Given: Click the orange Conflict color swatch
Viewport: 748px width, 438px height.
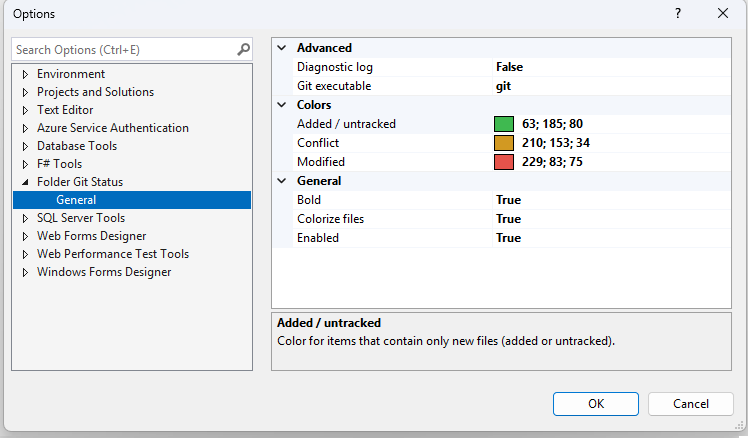Looking at the screenshot, I should (x=504, y=143).
